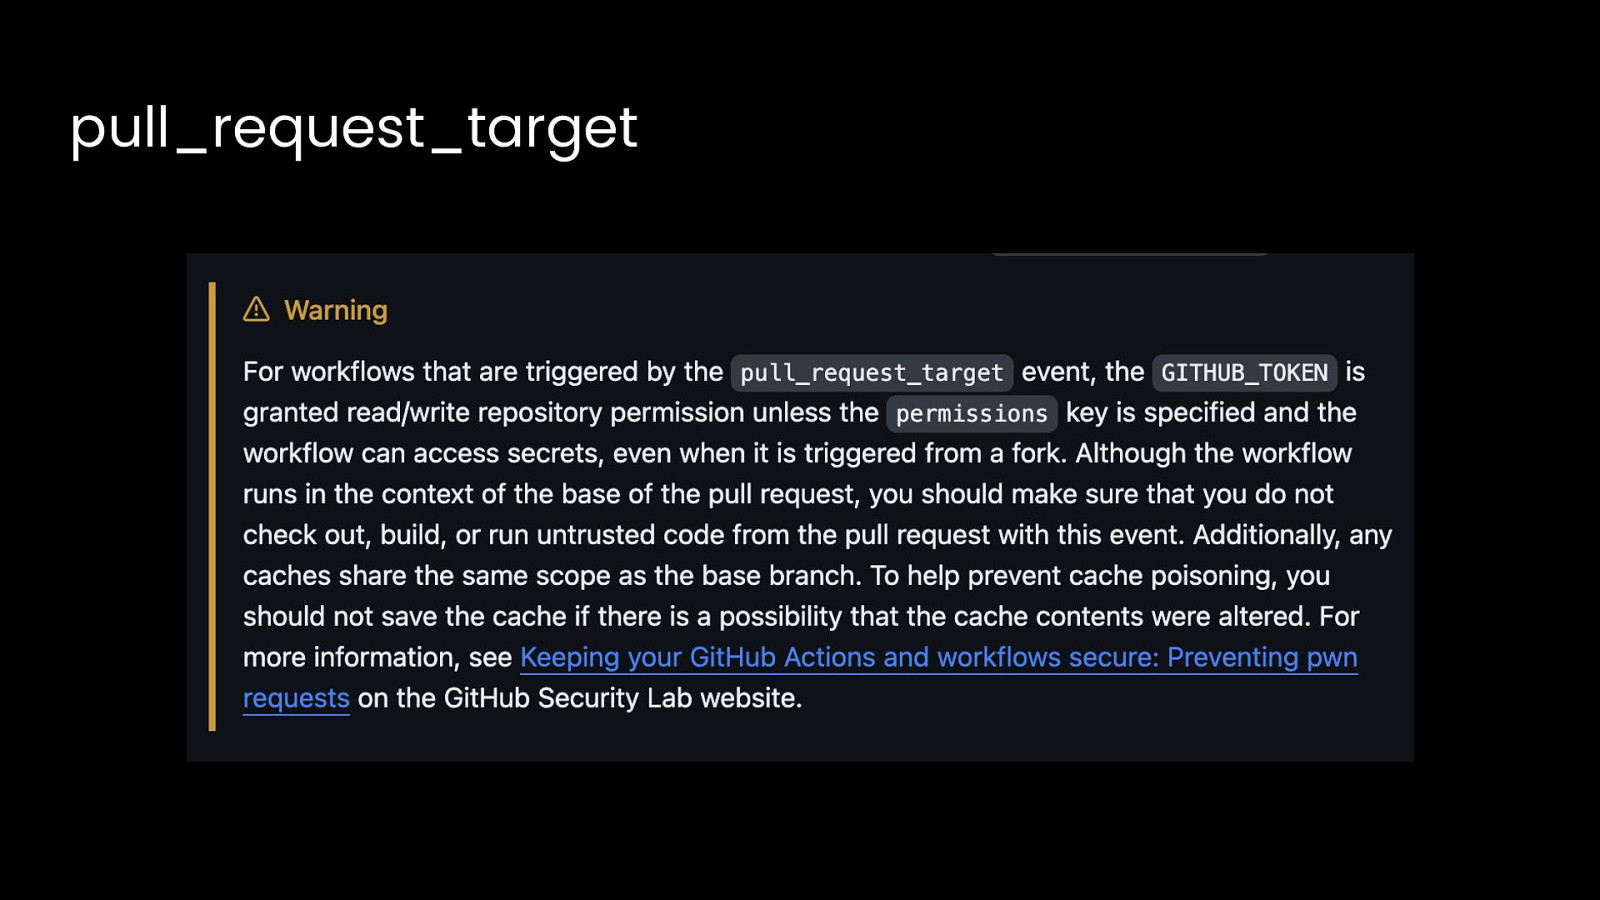Click the underlined "requests" link text
This screenshot has height=900, width=1600.
(296, 698)
